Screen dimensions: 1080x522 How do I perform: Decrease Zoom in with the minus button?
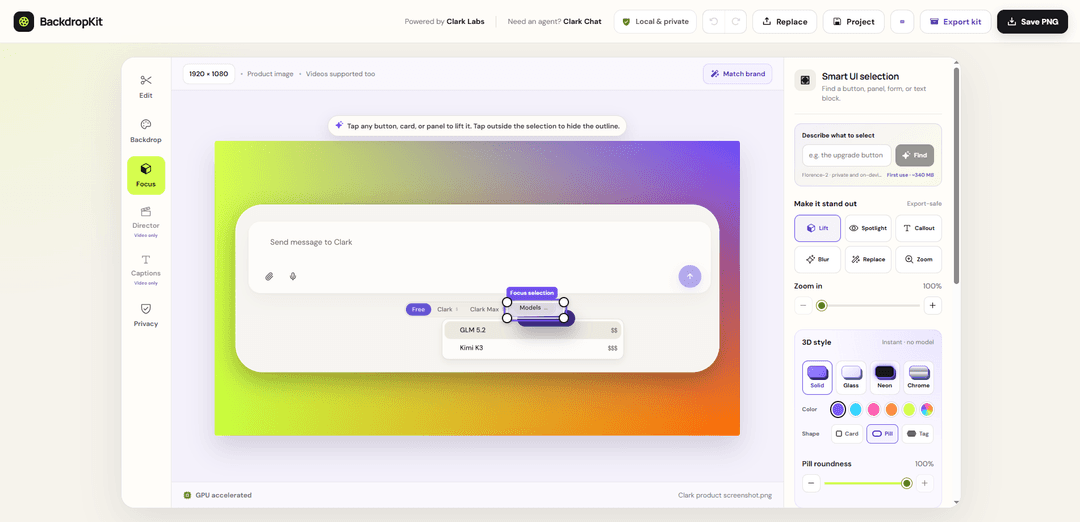coord(803,305)
